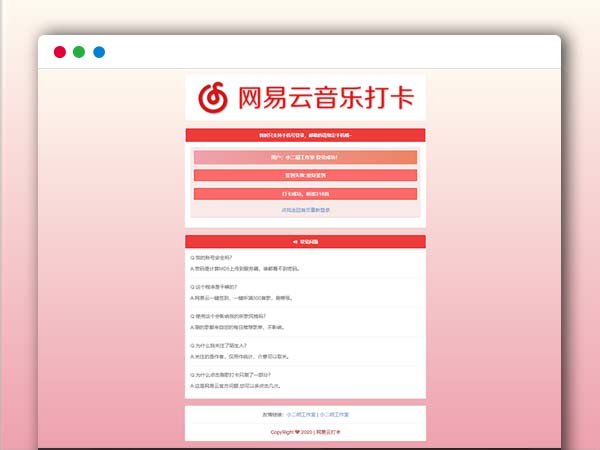This screenshot has height=450, width=600.
Task: Select the answer mentioning MD5 password upload
Action: coord(245,269)
